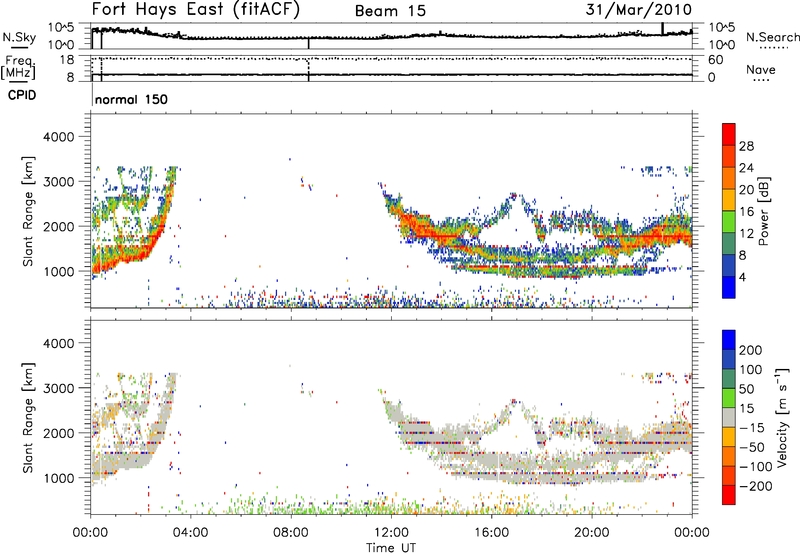Click '24' on the power colorbar
This screenshot has height=554, width=800.
[x=746, y=168]
